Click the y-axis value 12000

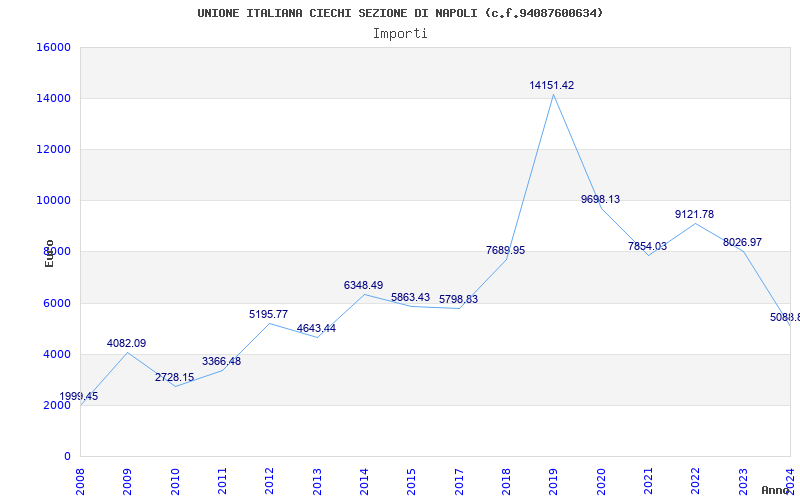53,149
